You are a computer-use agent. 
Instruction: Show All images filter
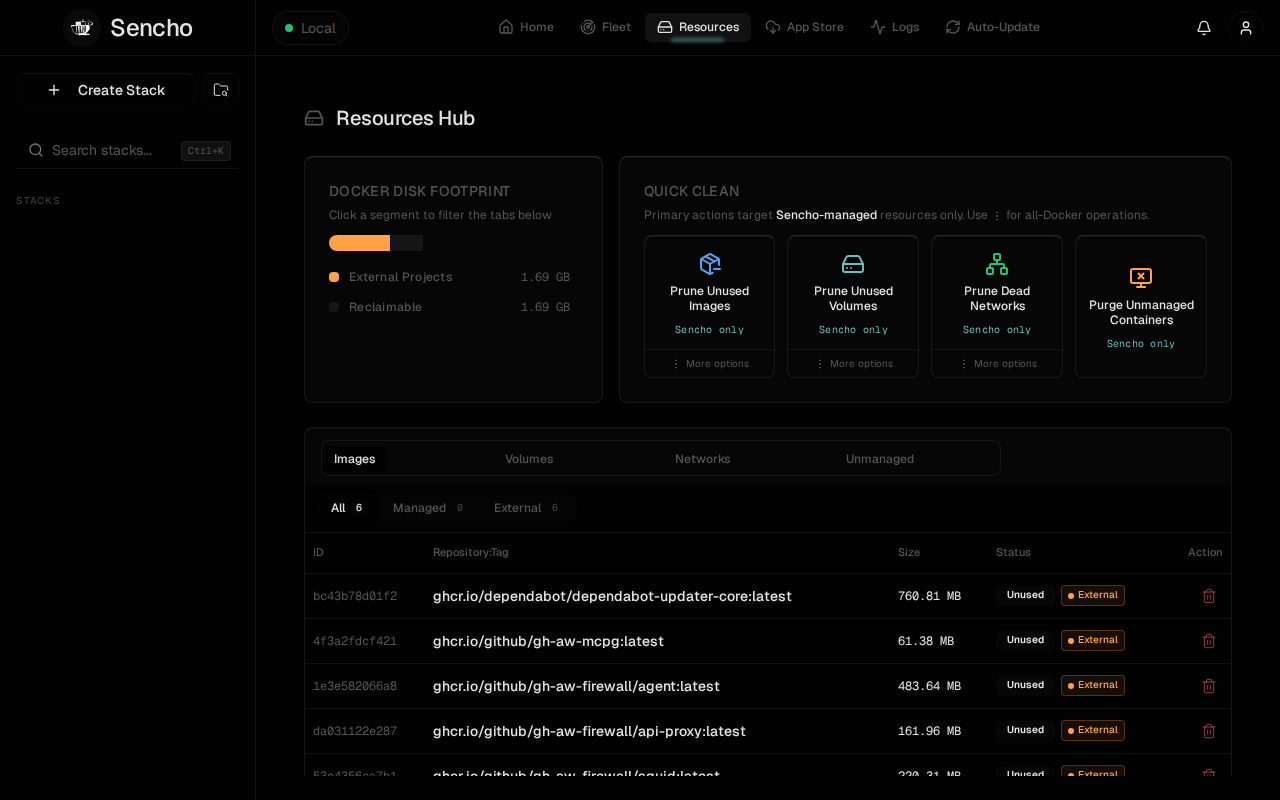click(x=347, y=508)
